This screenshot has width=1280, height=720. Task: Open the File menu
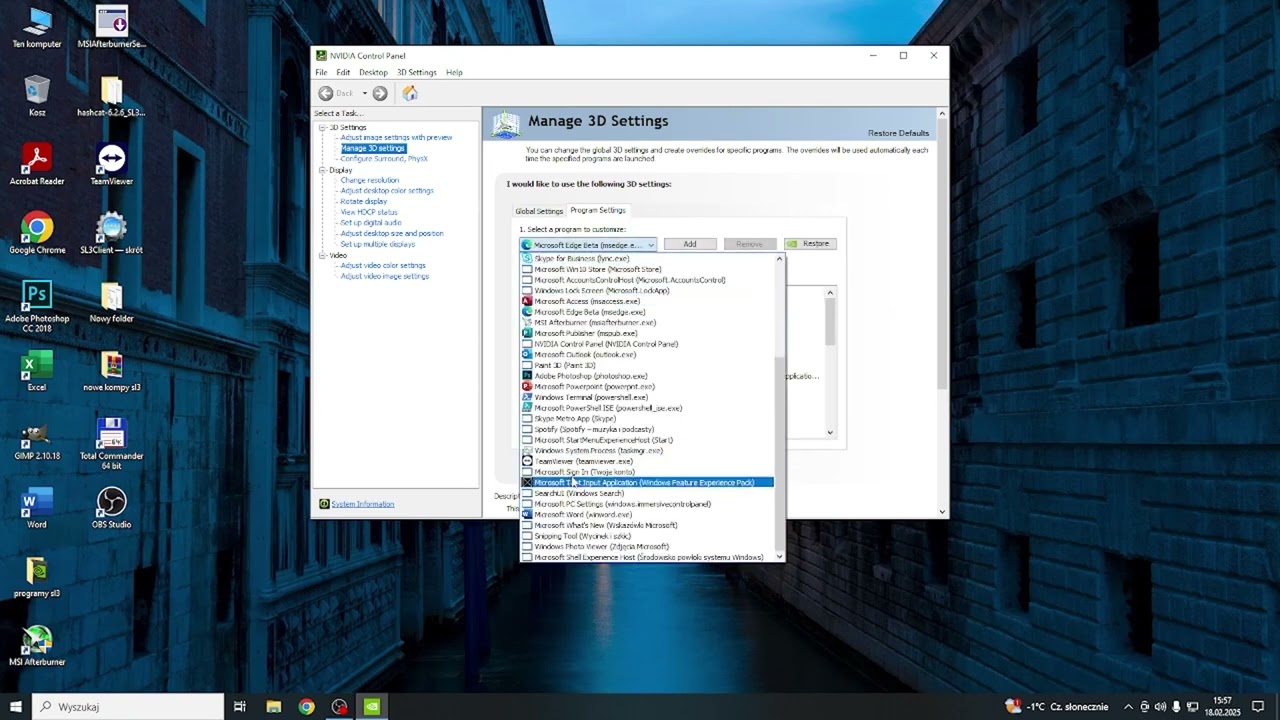click(321, 72)
